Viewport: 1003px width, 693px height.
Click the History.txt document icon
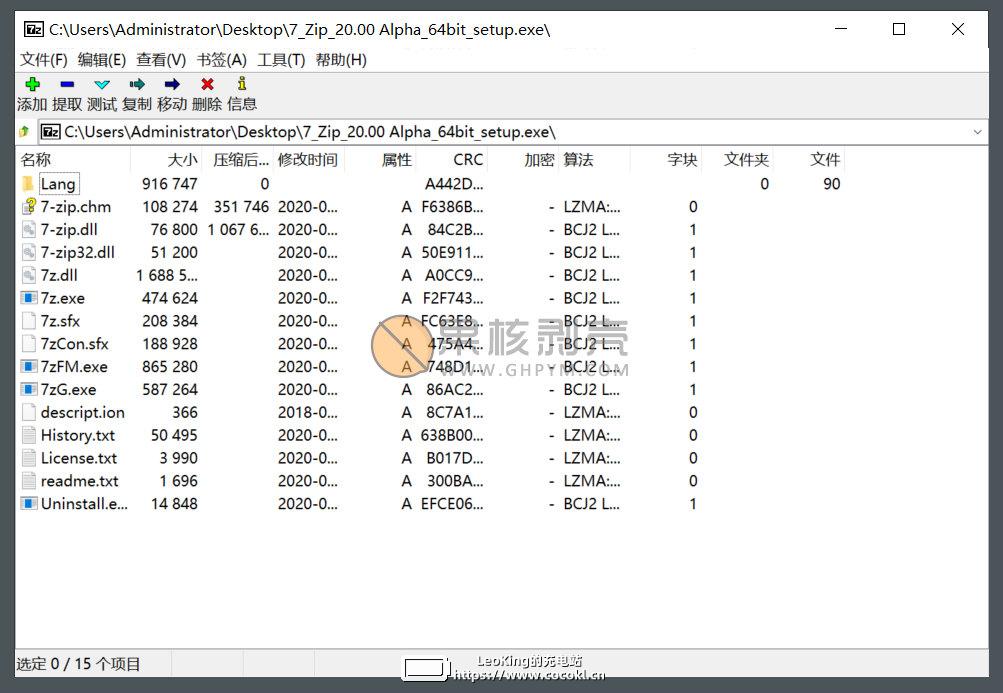(29, 435)
